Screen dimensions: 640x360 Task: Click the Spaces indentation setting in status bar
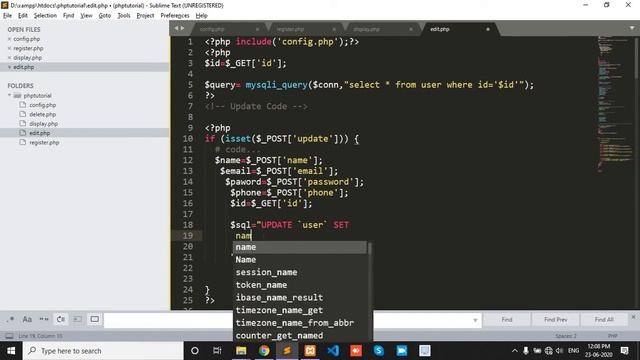(x=566, y=336)
